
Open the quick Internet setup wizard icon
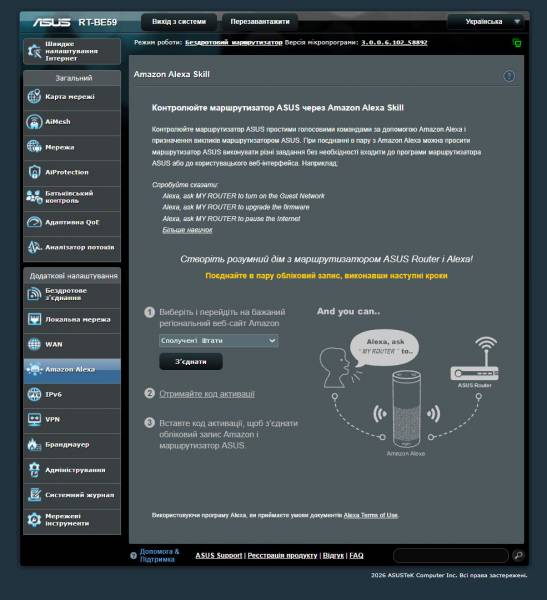tap(34, 51)
